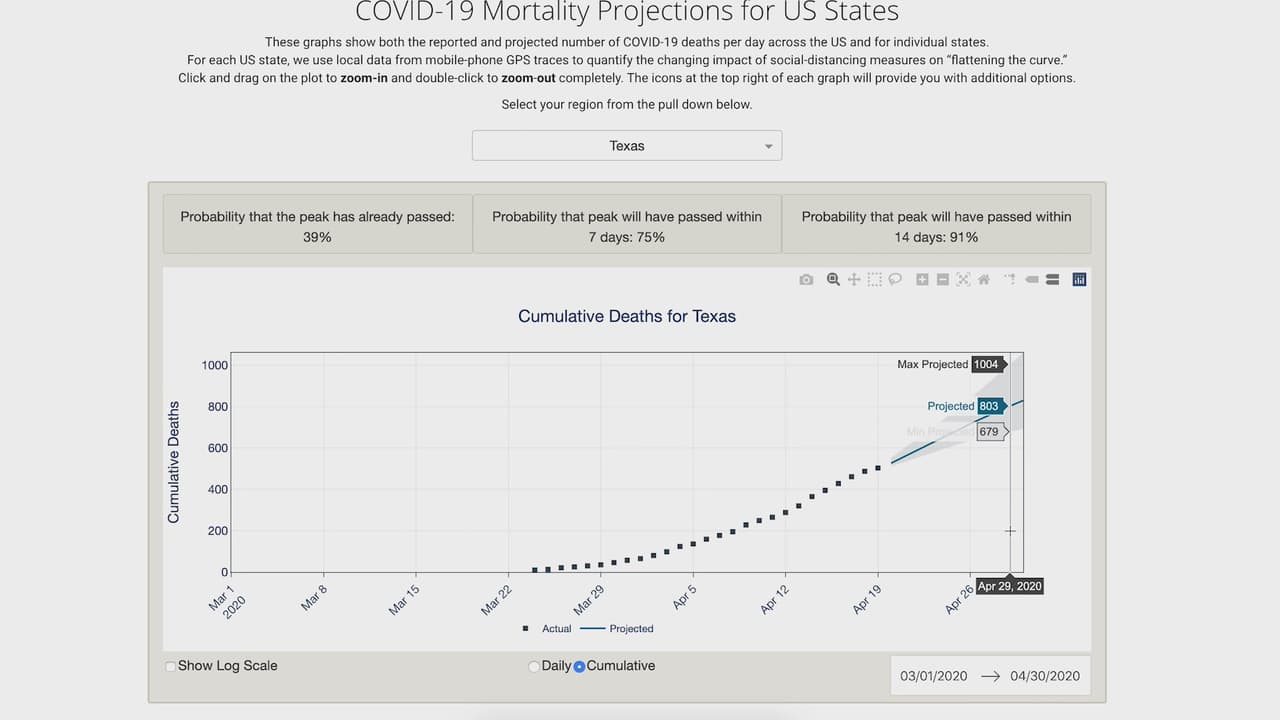Screen dimensions: 1280x720
Task: Open the Texas region dropdown
Action: click(x=627, y=146)
